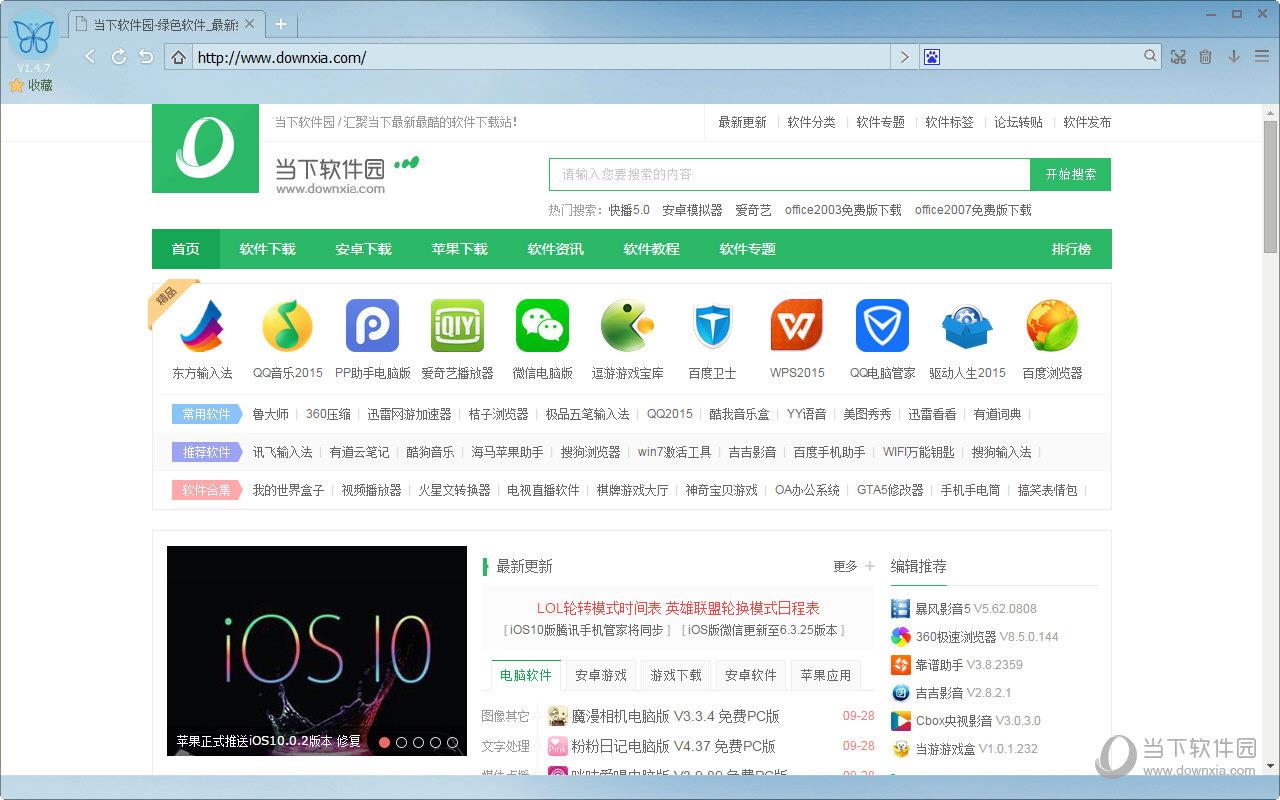This screenshot has height=800, width=1280.
Task: Open the downloads arrow icon
Action: [x=1234, y=57]
